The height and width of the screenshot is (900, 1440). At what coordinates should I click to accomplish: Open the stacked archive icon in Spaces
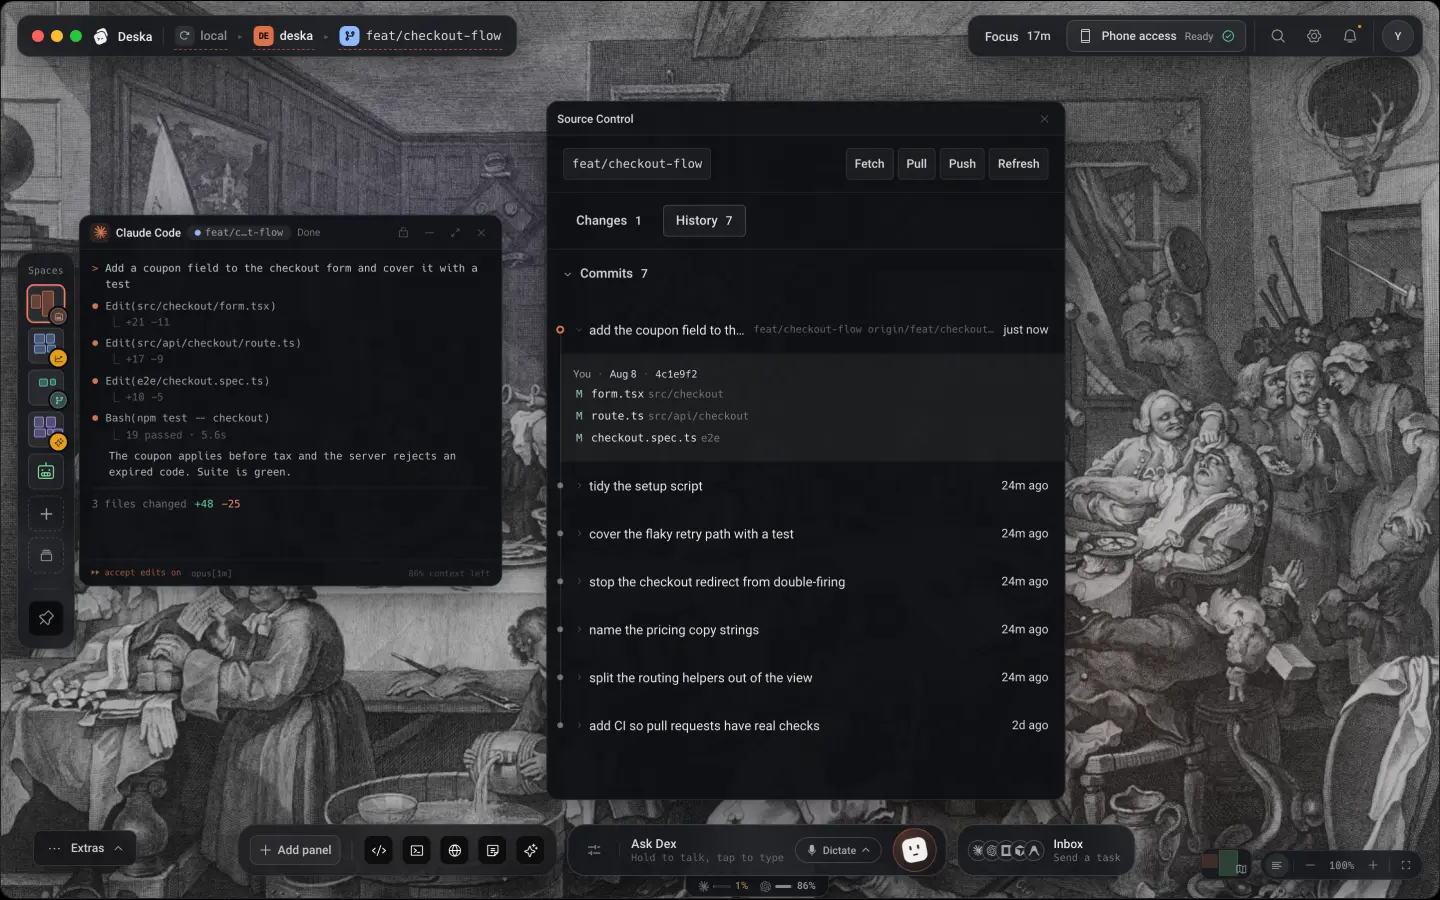(46, 556)
